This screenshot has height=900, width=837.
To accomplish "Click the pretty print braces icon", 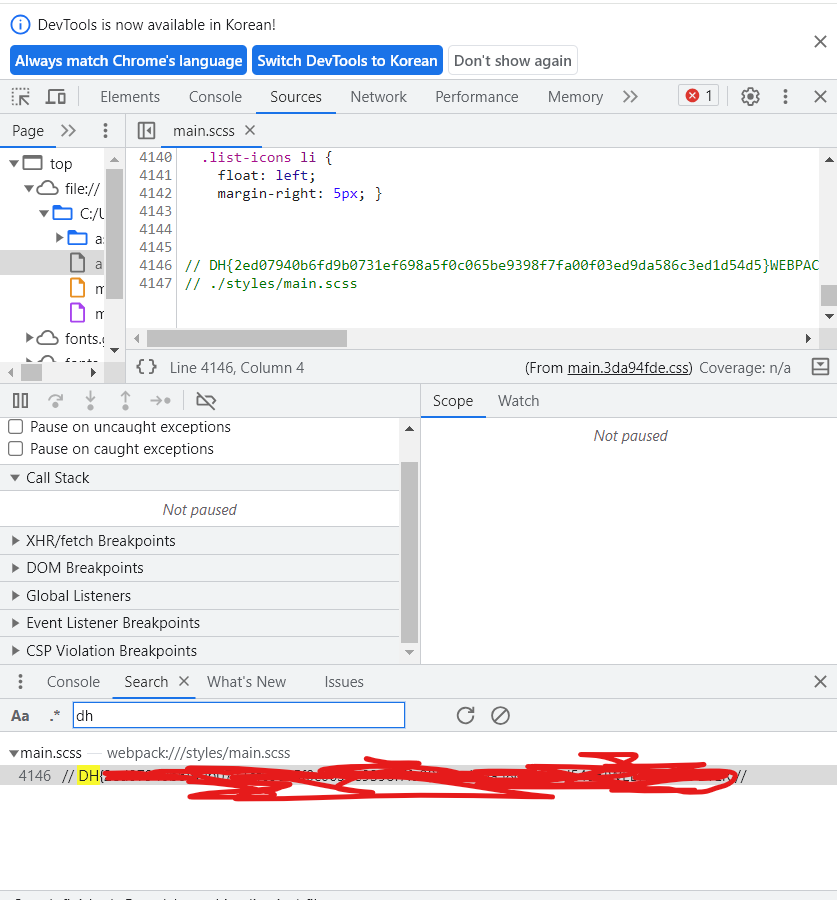I will [146, 367].
